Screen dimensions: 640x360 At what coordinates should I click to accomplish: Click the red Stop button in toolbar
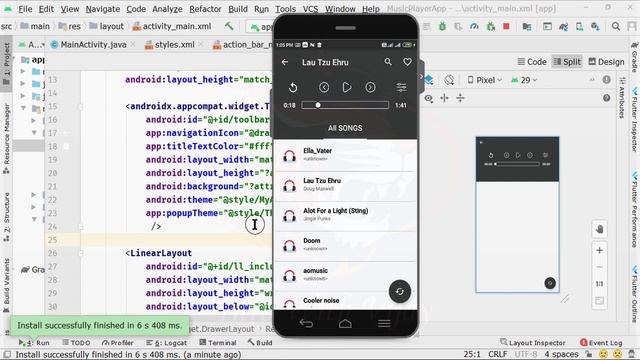(x=506, y=27)
